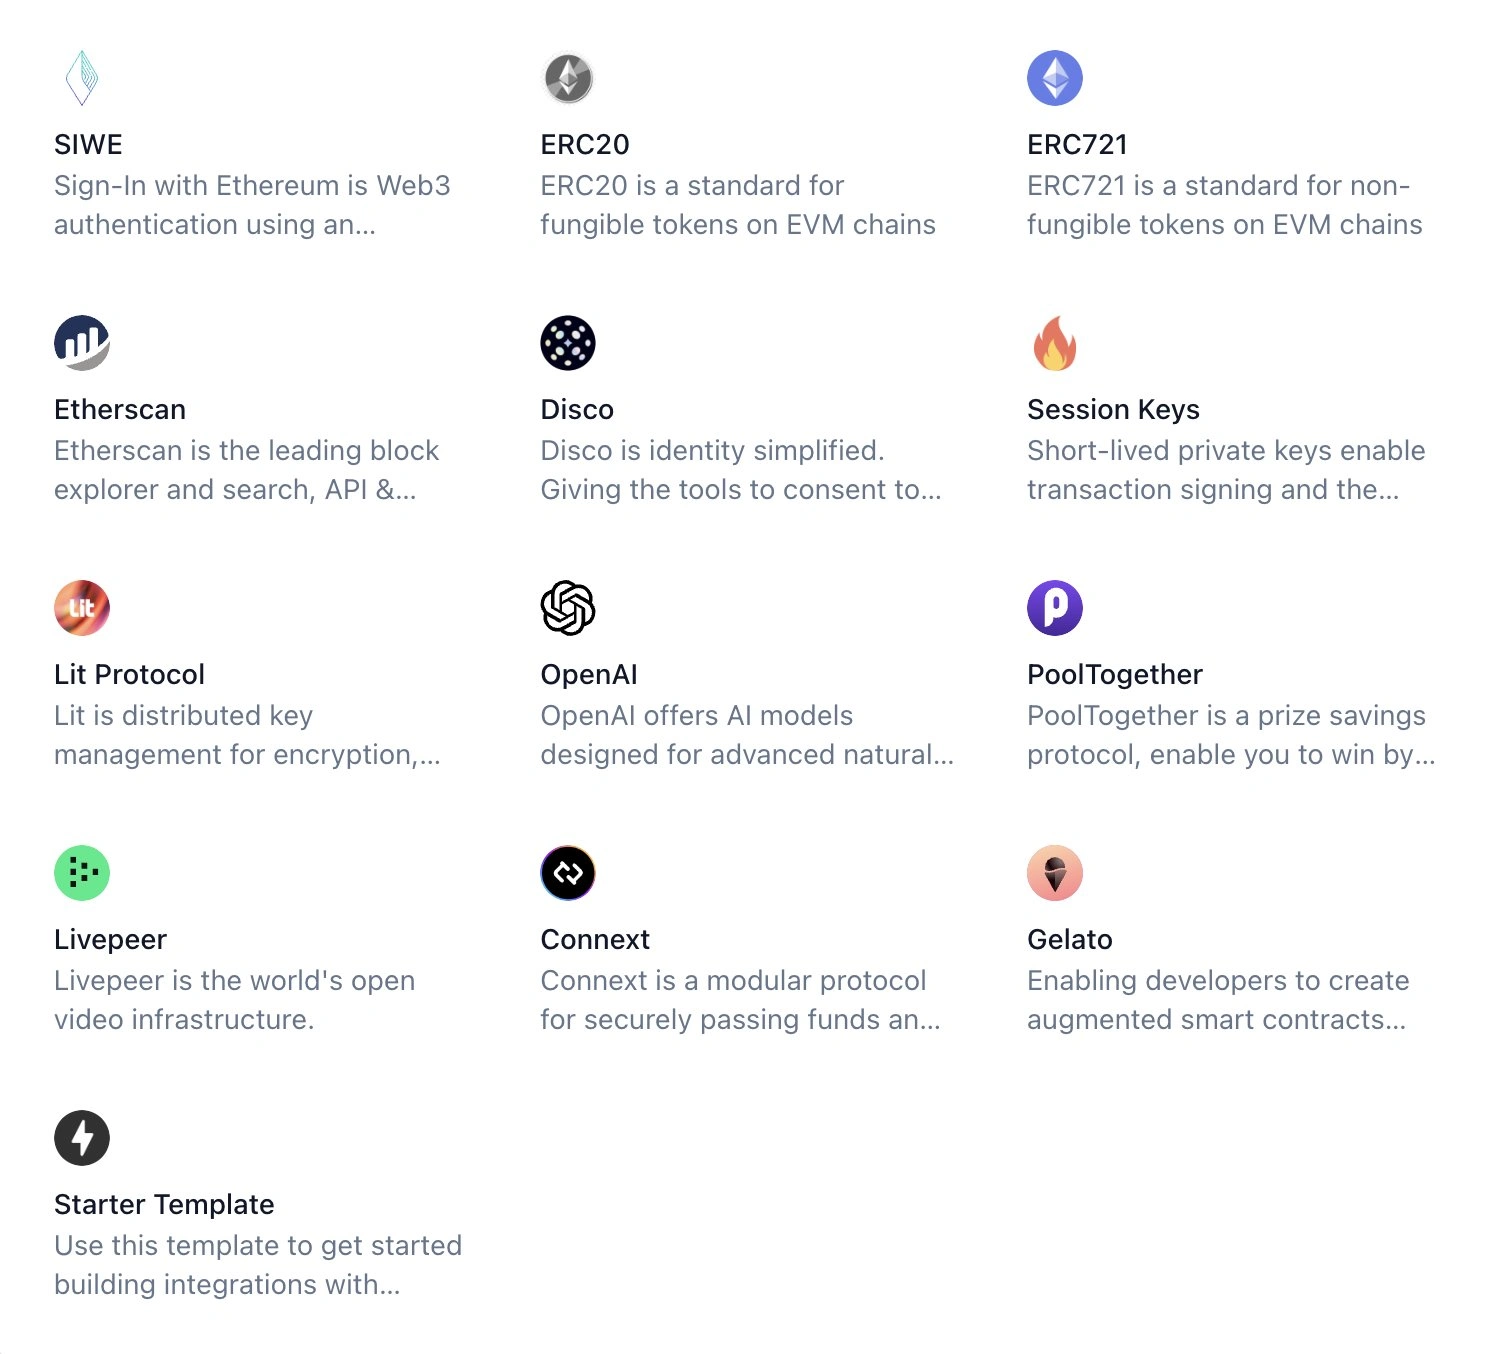Open the Session Keys heading
1490x1354 pixels.
pos(1113,410)
